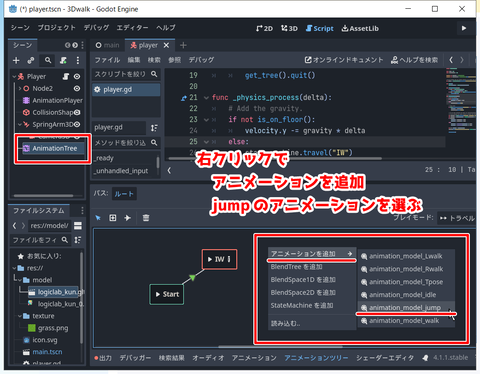
Task: Collapse the model folder
Action: 20,280
